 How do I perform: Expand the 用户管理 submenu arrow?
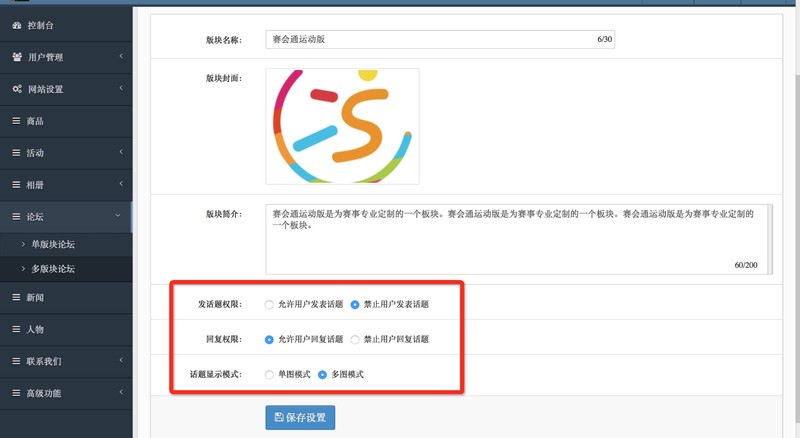pyautogui.click(x=121, y=56)
